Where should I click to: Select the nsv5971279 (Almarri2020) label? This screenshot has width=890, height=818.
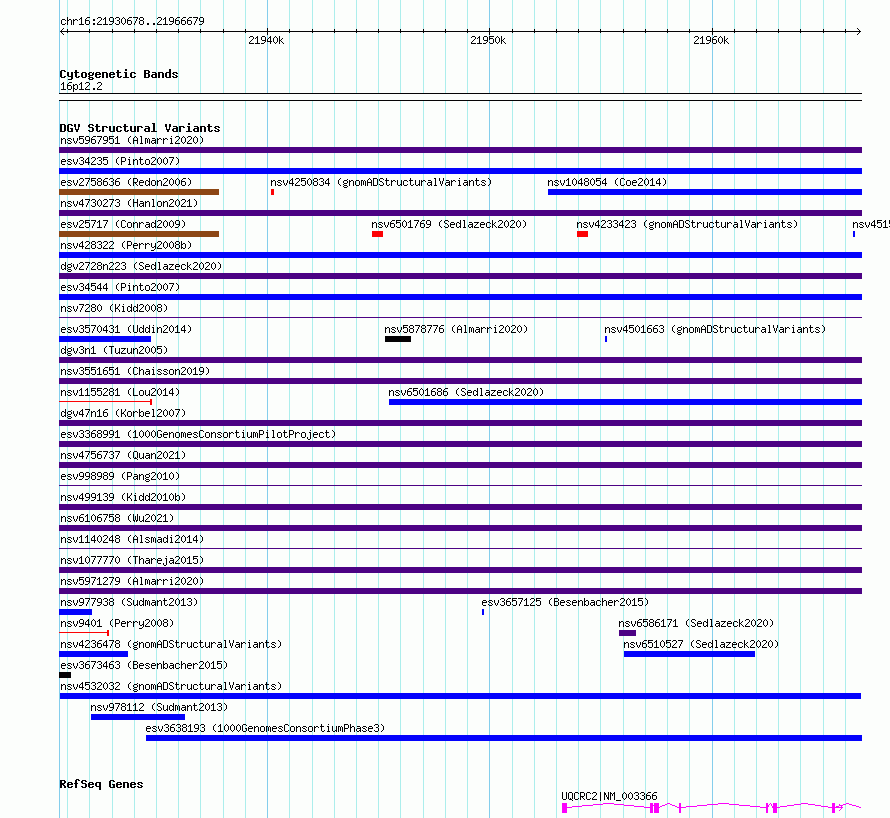tap(132, 581)
